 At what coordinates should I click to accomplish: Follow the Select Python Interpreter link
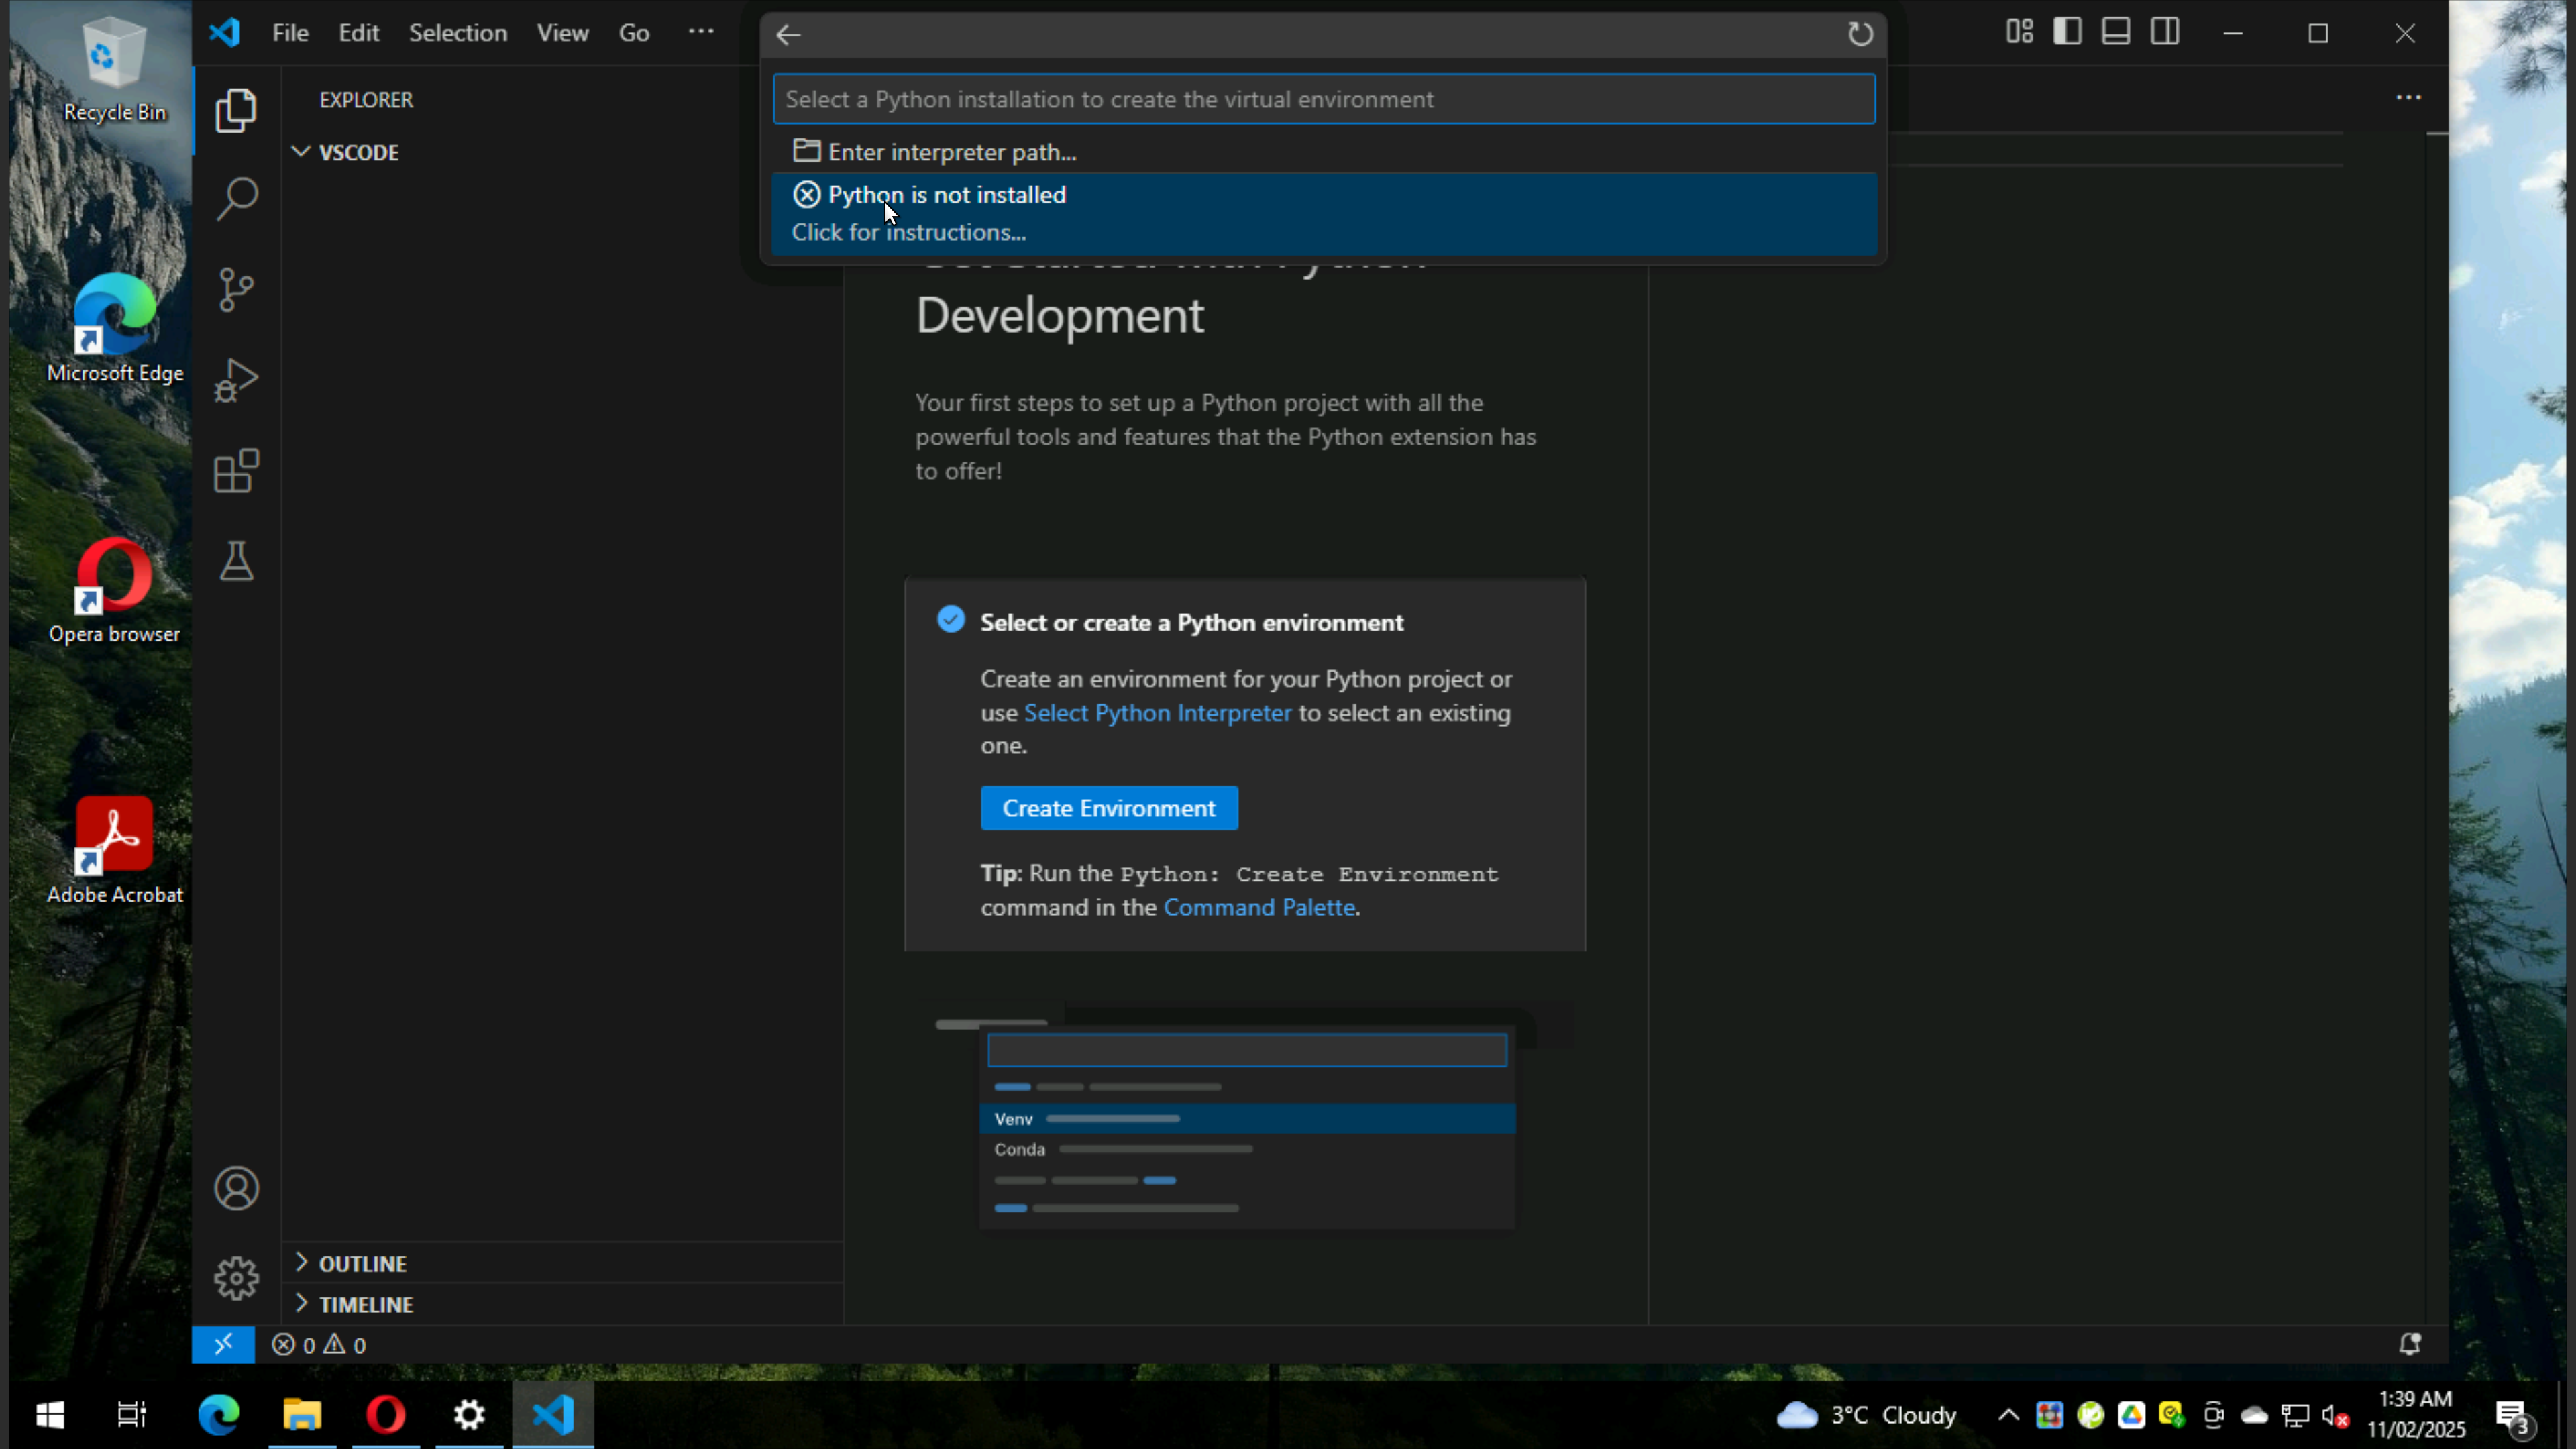(x=1157, y=713)
